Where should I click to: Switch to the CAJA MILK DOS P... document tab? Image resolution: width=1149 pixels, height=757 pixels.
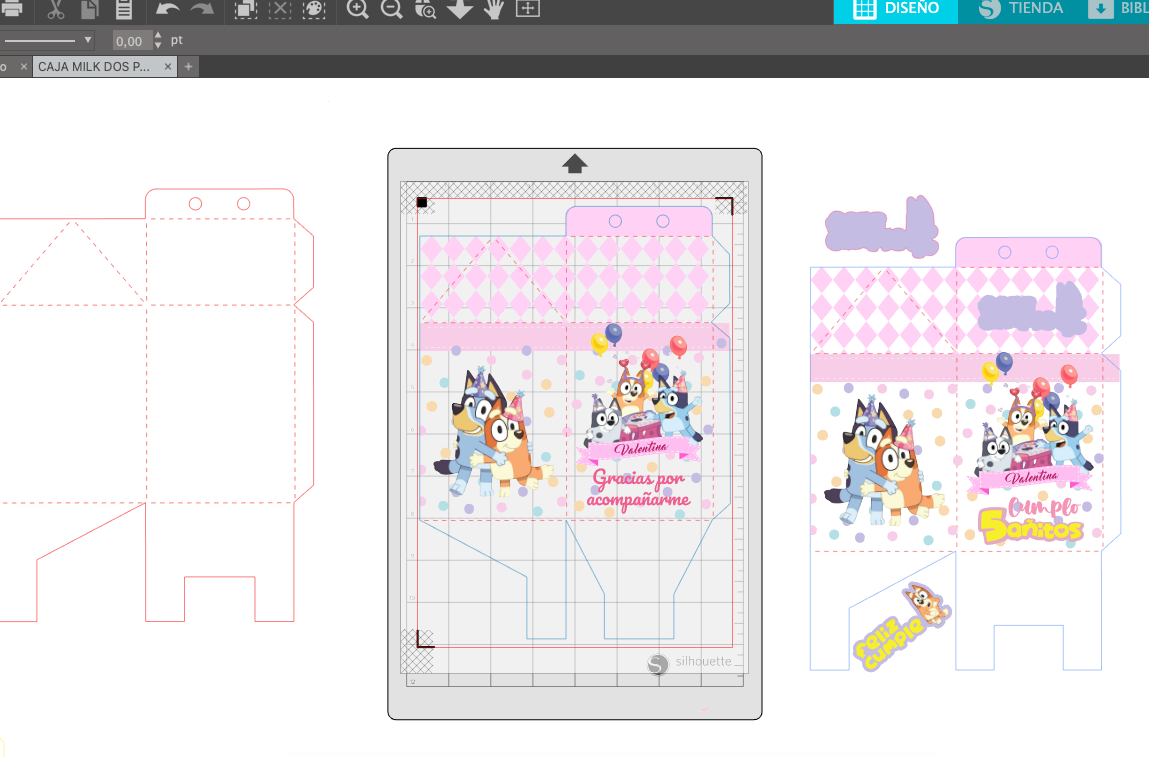(x=94, y=67)
